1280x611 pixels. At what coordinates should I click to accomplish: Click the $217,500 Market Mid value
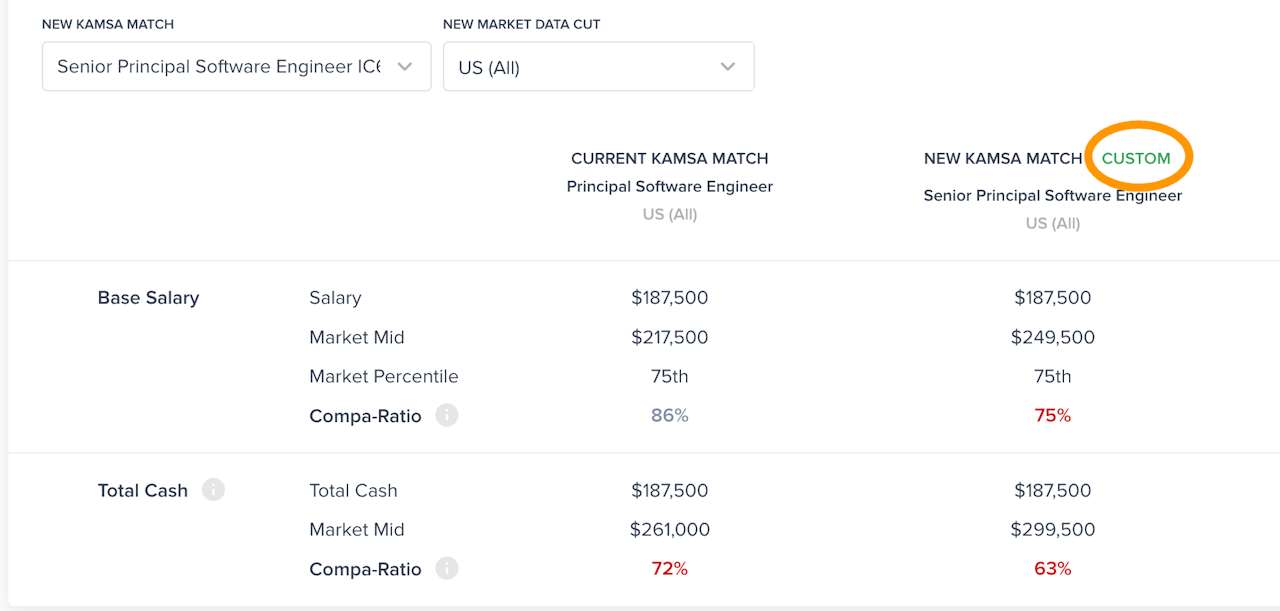point(669,337)
